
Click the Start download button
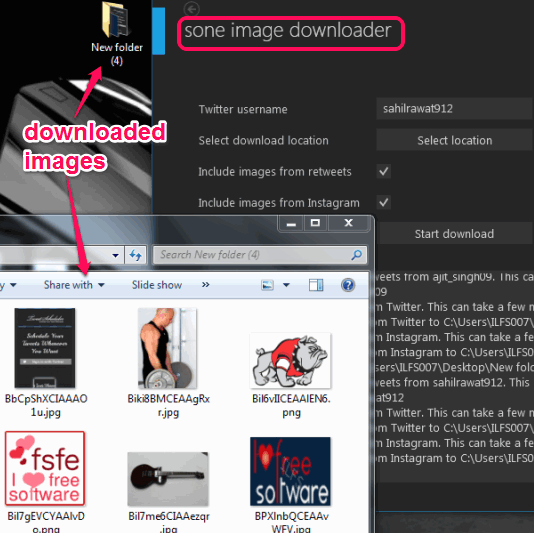coord(454,234)
